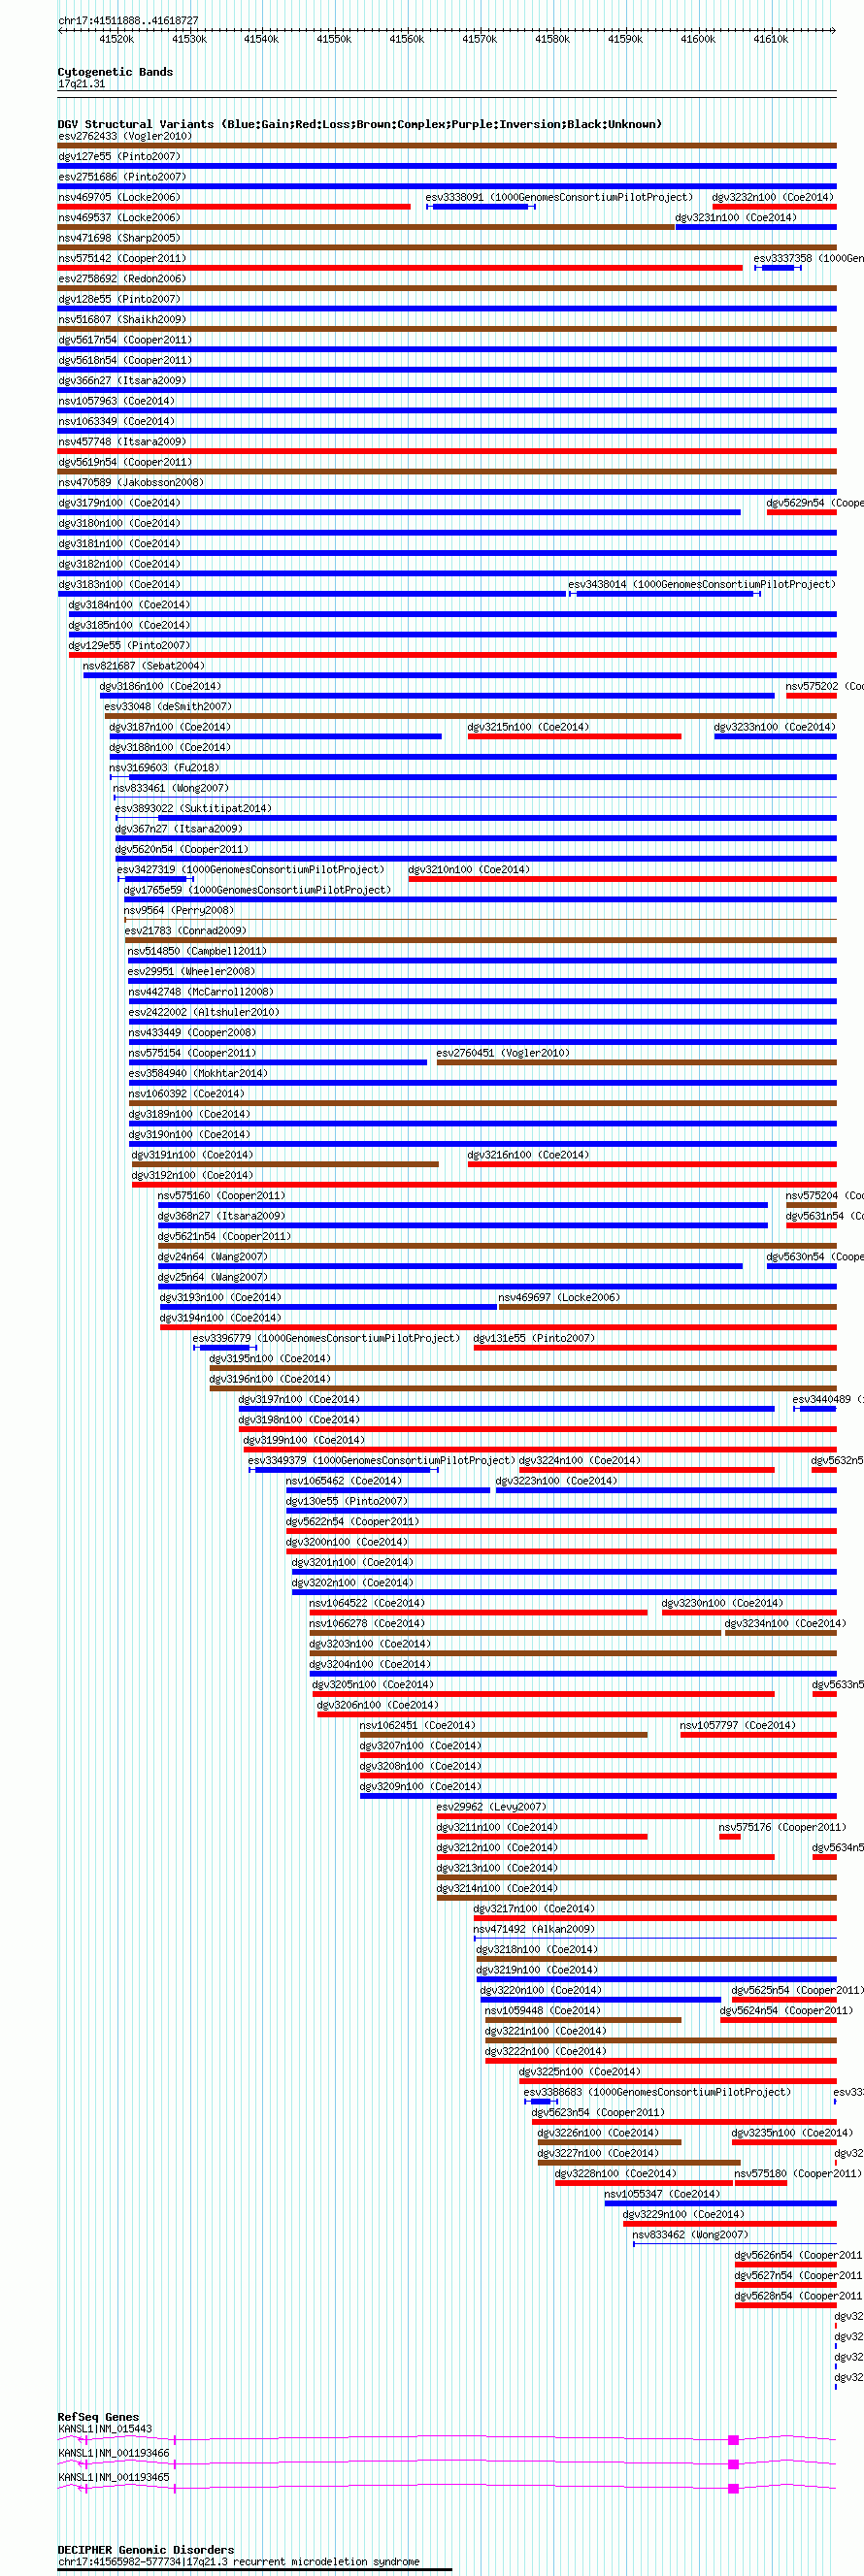The height and width of the screenshot is (2576, 864).
Task: Select variant esv2762433 (Vogler2010)
Action: 124,136
